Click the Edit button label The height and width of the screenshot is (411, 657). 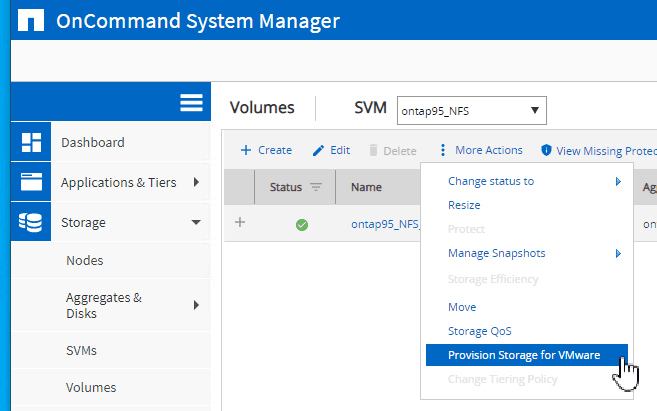coord(340,150)
